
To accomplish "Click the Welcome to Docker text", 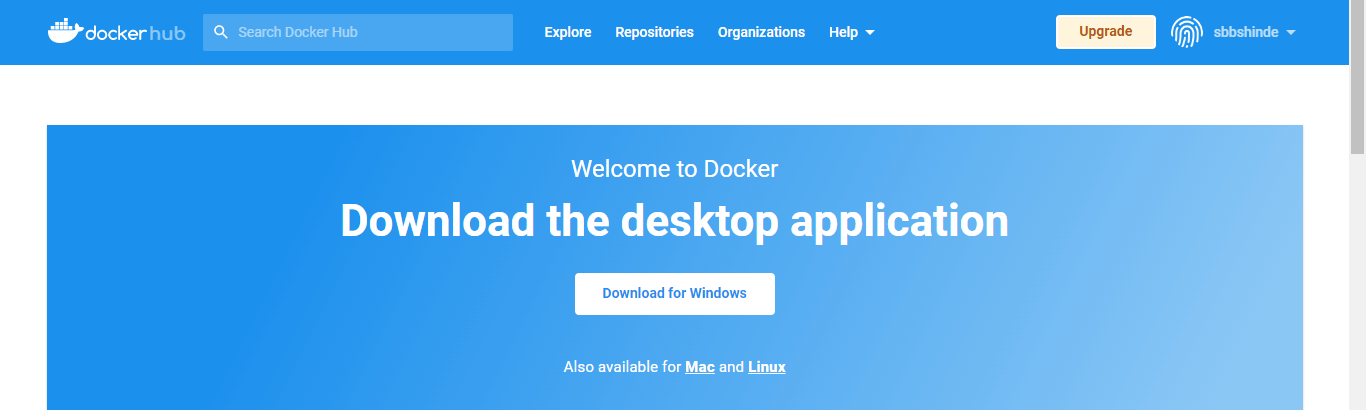I will coord(675,168).
